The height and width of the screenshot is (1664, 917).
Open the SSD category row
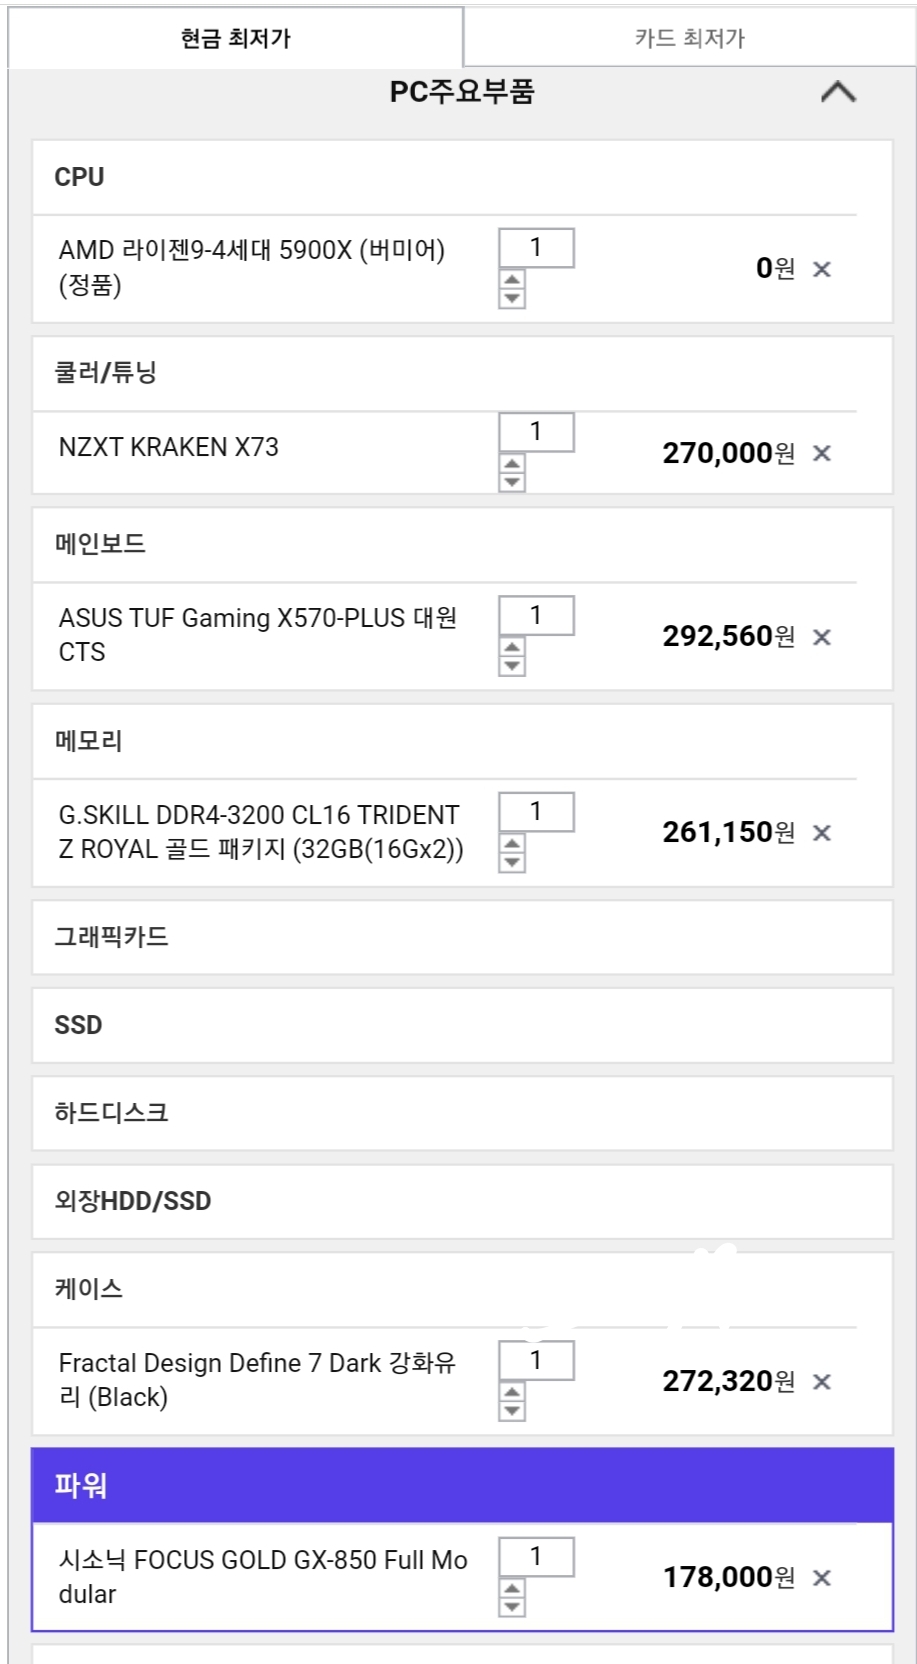pyautogui.click(x=462, y=1025)
